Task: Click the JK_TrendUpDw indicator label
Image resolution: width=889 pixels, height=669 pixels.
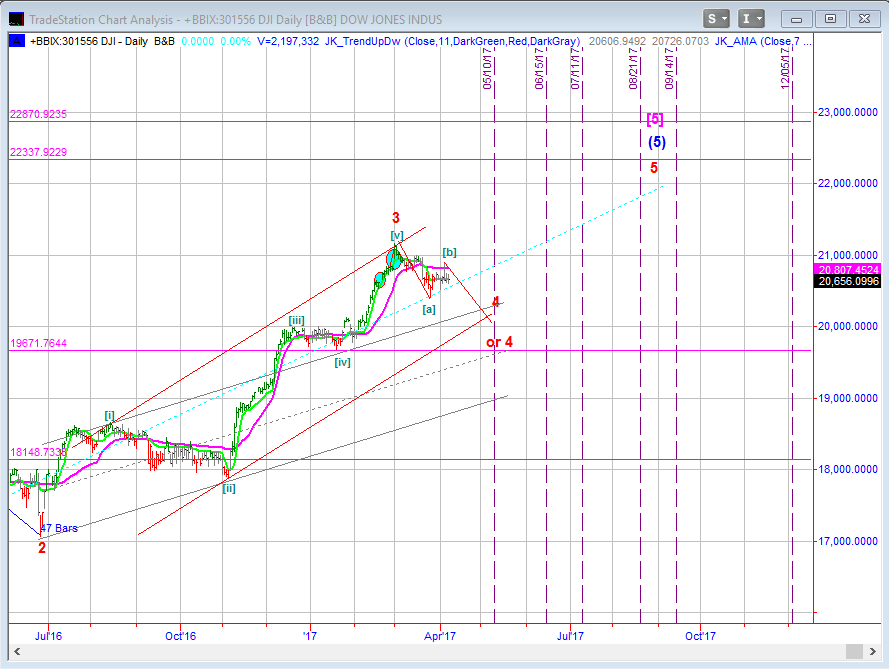Action: [x=452, y=41]
